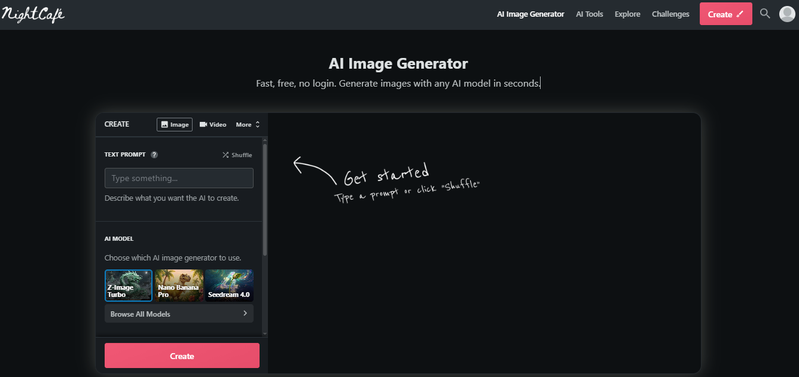Open the search magnifier icon

point(765,14)
